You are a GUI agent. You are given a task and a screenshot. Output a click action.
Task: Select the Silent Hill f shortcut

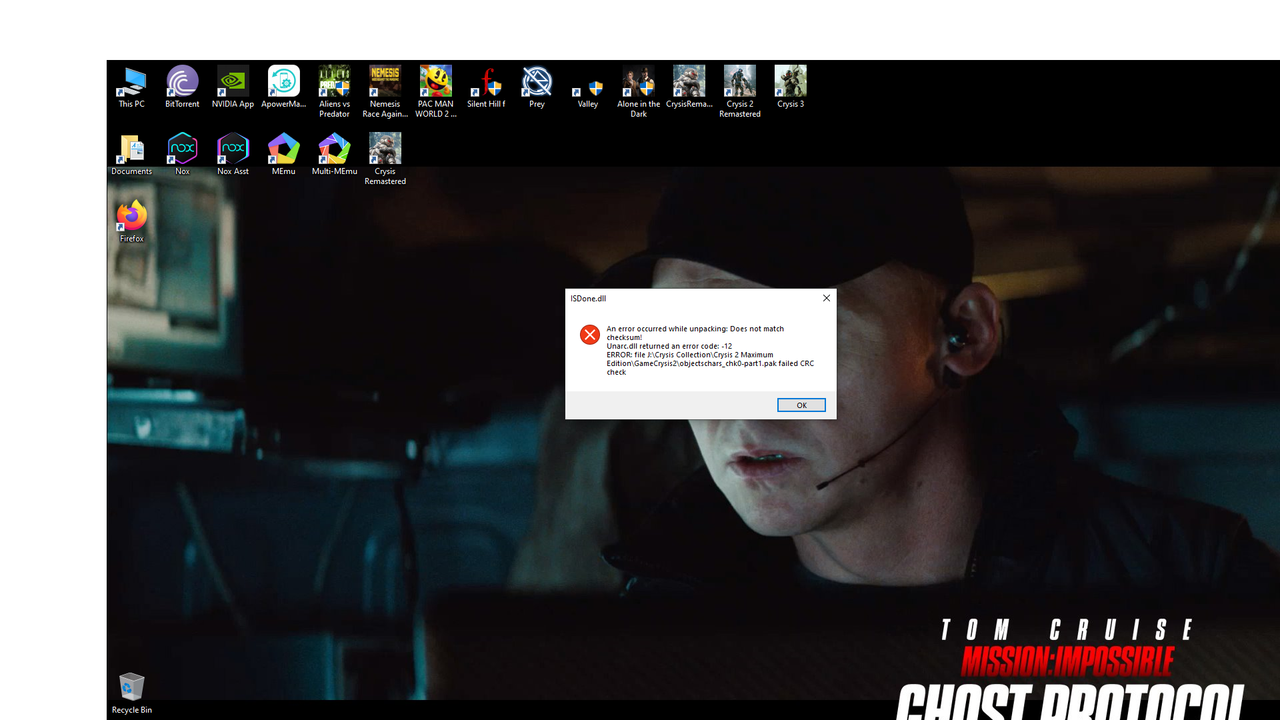[x=486, y=87]
